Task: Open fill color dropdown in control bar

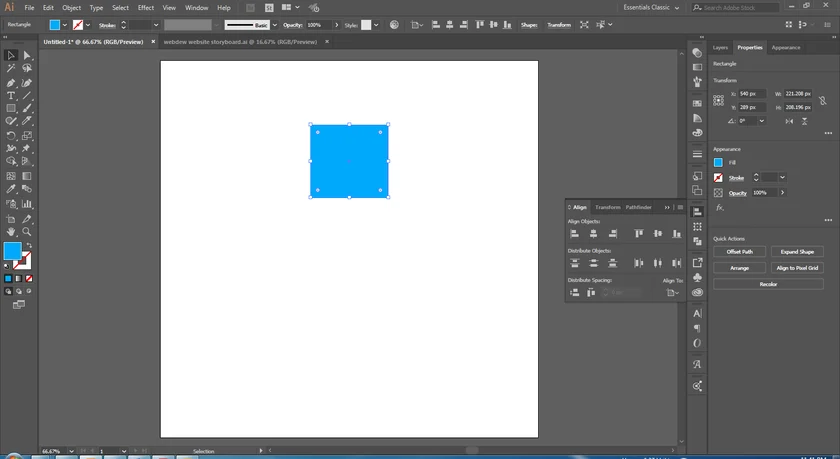Action: (x=65, y=25)
